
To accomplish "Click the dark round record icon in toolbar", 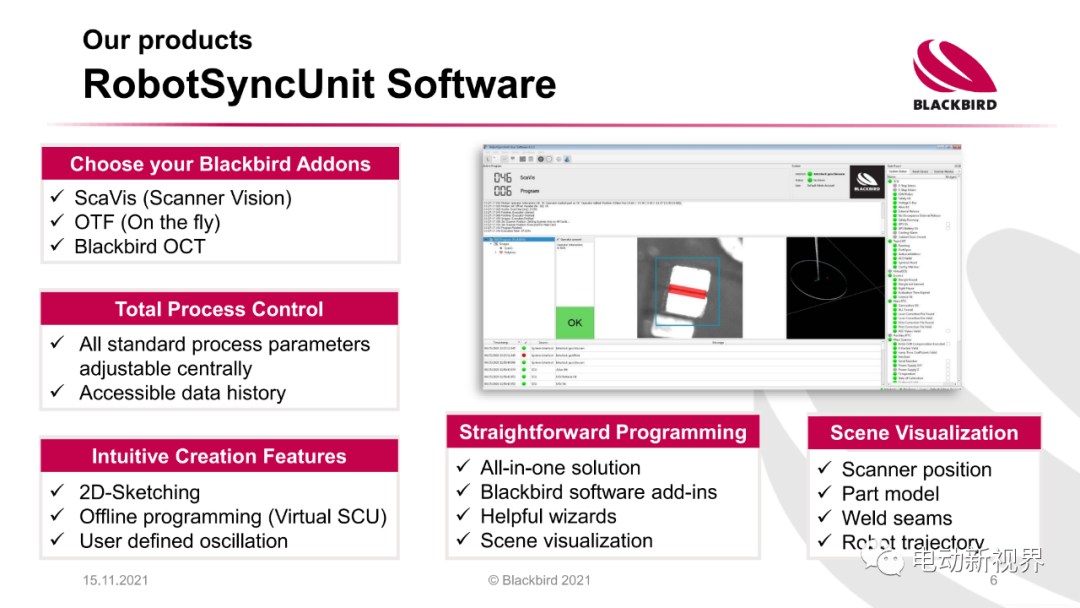I will (541, 159).
